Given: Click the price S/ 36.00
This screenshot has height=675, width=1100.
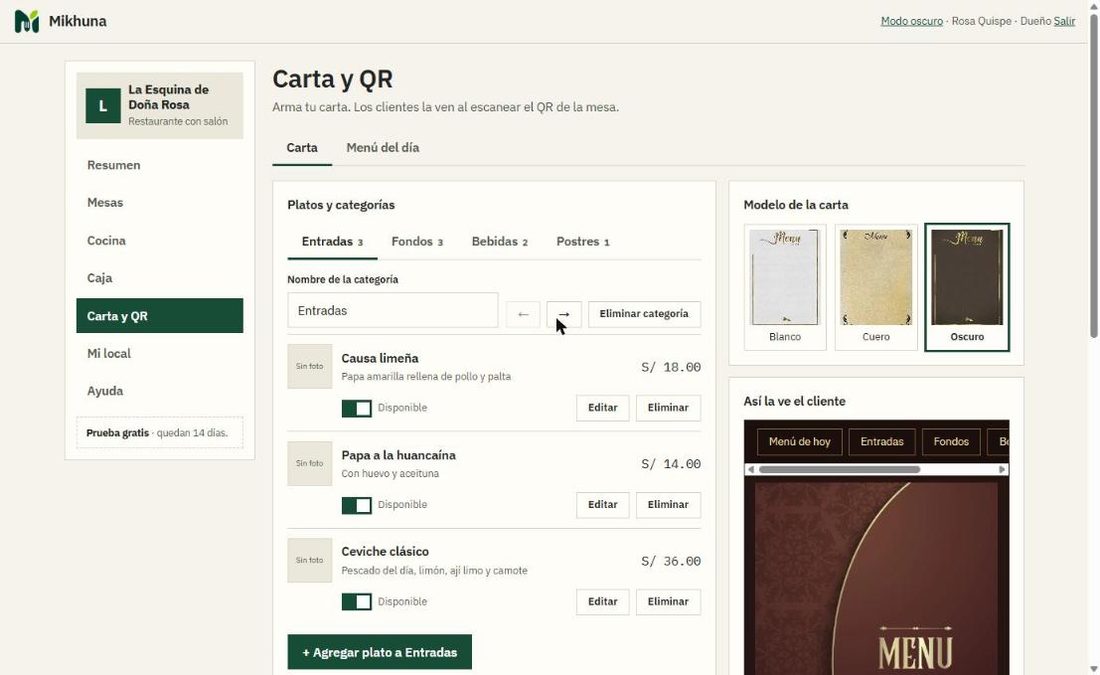Looking at the screenshot, I should click(671, 561).
